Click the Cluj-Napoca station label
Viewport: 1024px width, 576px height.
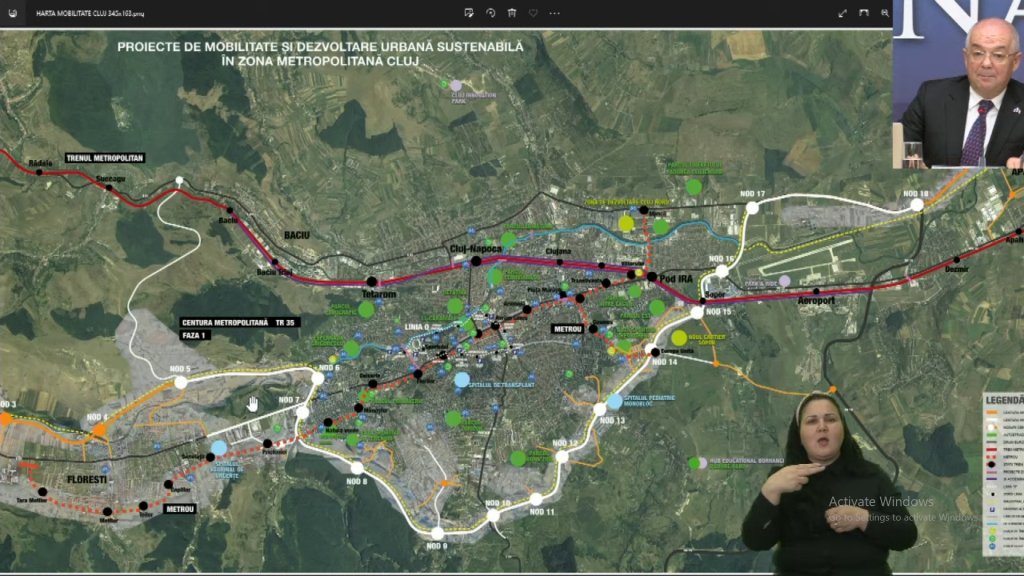475,249
